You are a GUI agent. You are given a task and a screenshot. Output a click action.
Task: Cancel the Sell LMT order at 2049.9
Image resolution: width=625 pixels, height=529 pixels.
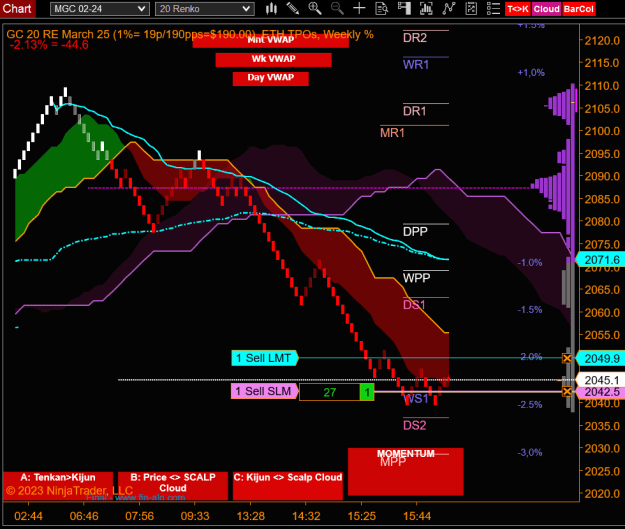(x=567, y=358)
